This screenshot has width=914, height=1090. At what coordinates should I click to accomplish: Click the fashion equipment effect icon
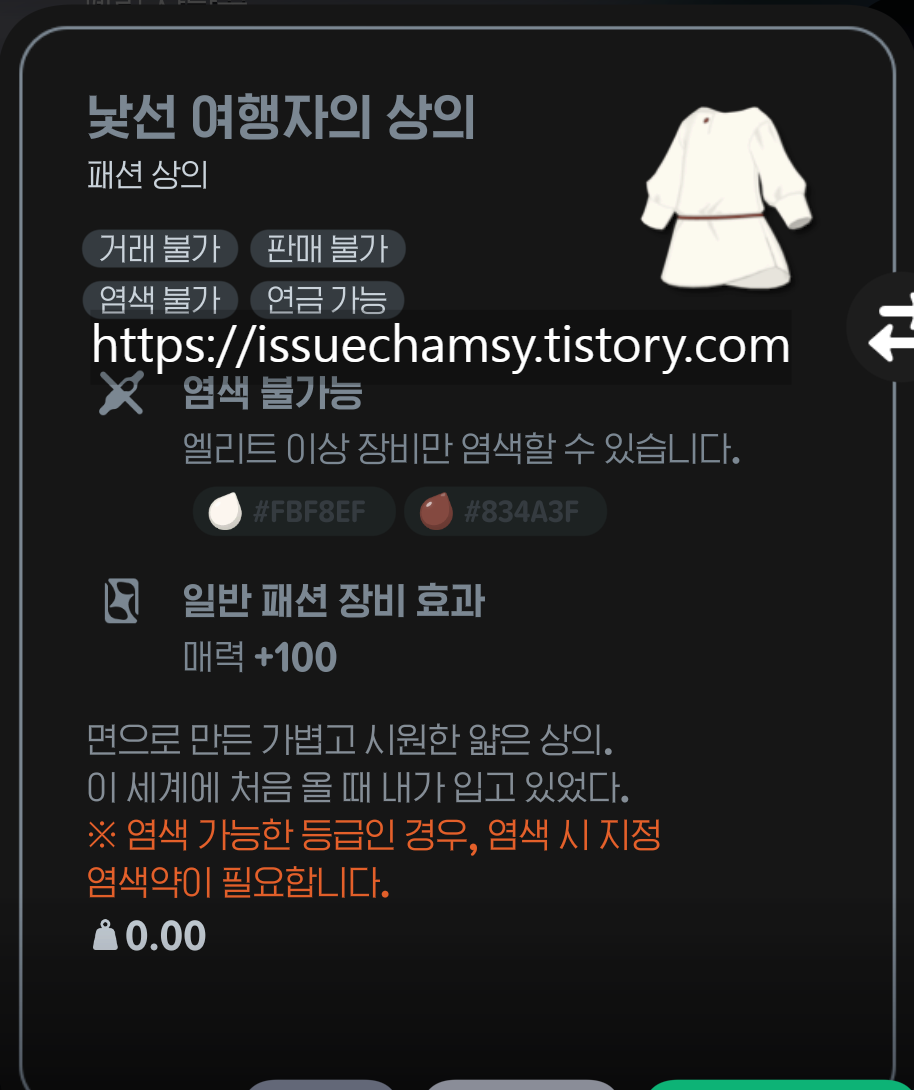pyautogui.click(x=122, y=601)
